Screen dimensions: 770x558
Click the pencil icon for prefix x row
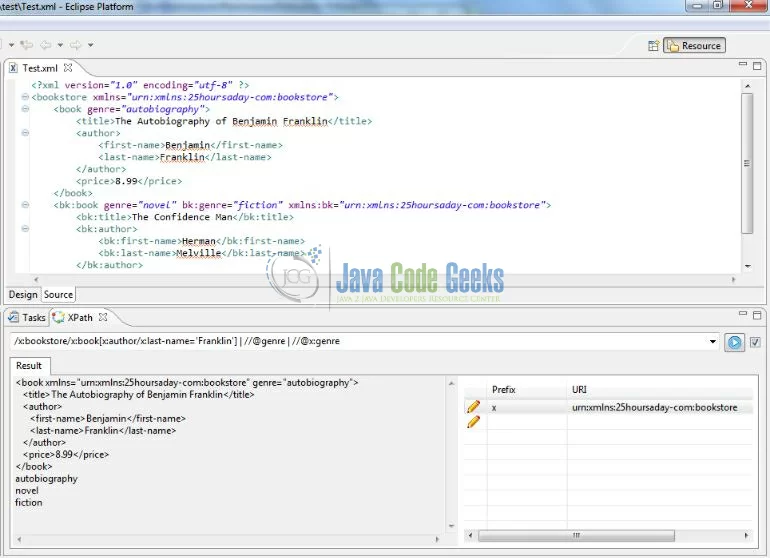point(473,407)
